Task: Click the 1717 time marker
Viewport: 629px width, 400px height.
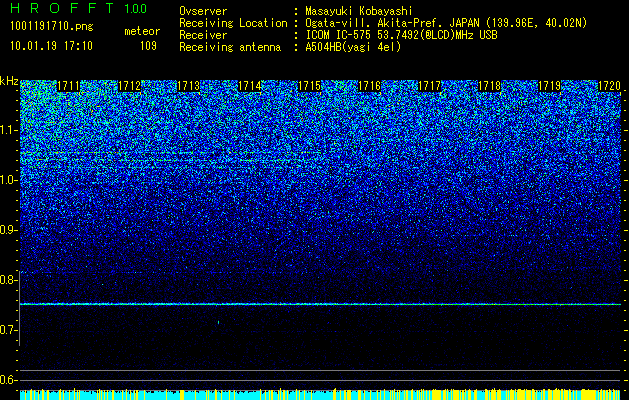Action: (x=429, y=86)
